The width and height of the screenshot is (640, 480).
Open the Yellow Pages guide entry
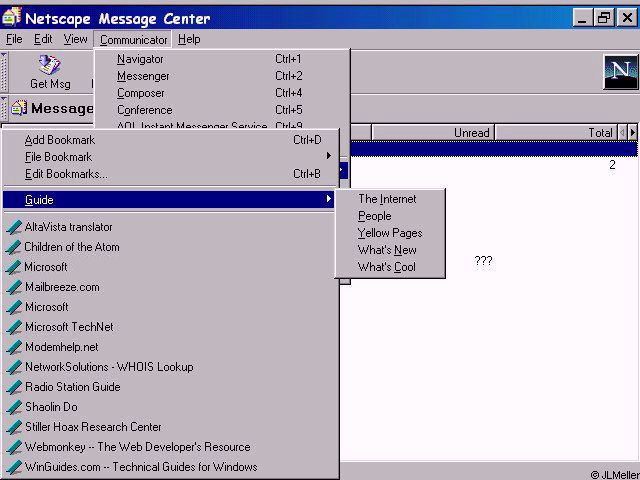coord(390,233)
